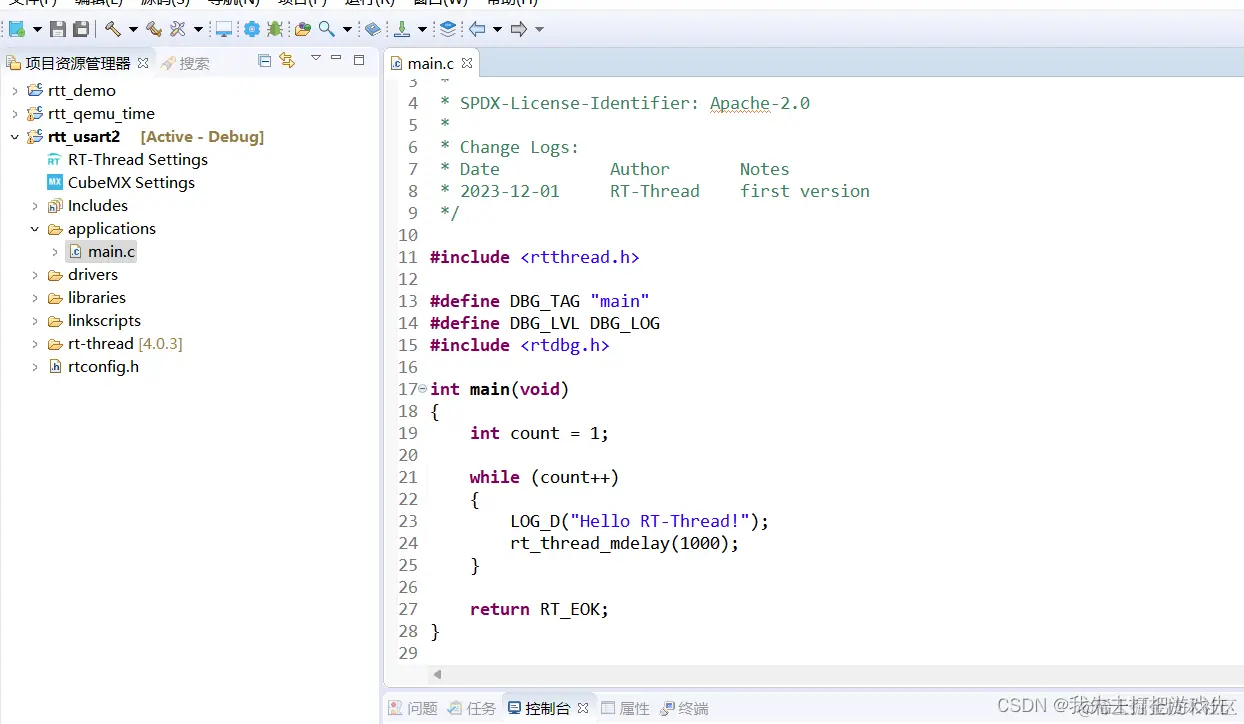Click the Save All toolbar icon
1244x724 pixels.
pyautogui.click(x=81, y=29)
